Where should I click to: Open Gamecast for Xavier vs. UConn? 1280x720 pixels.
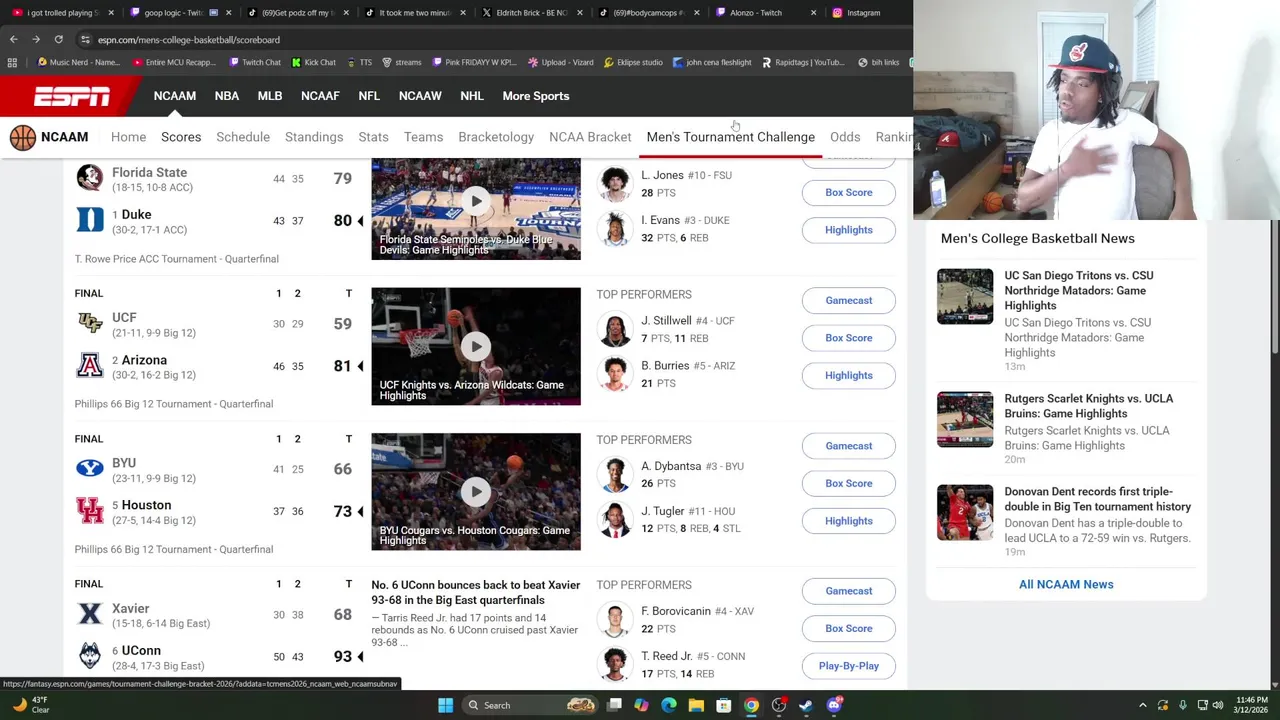click(849, 591)
